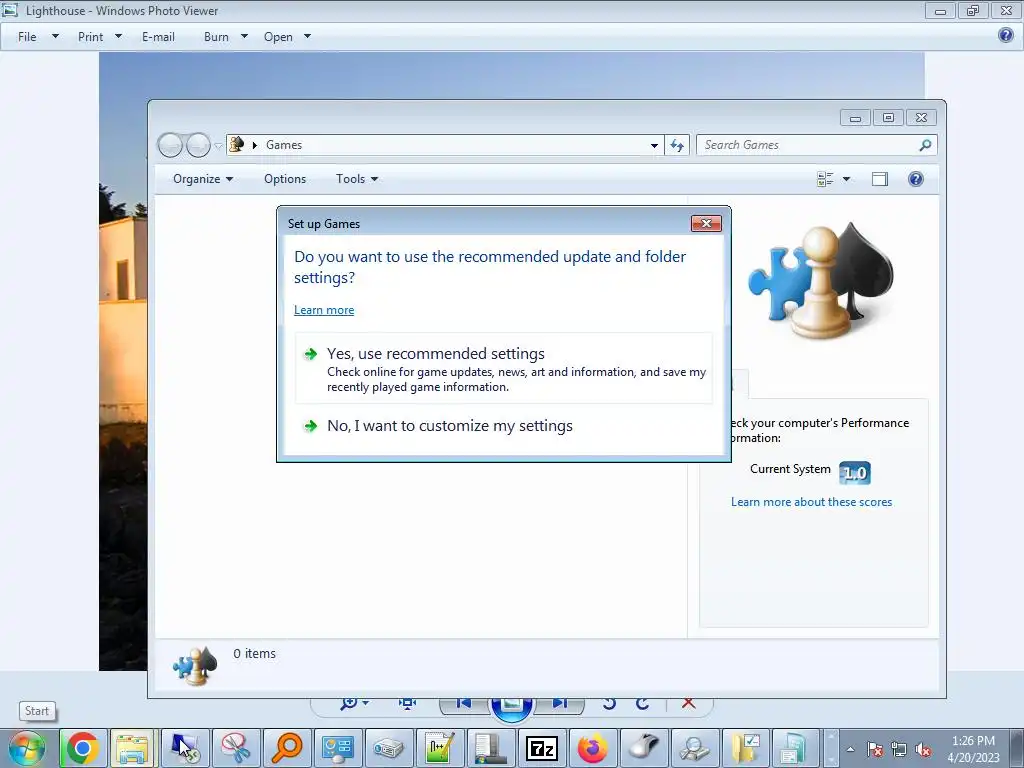Launch Firefox from the taskbar

coord(592,748)
